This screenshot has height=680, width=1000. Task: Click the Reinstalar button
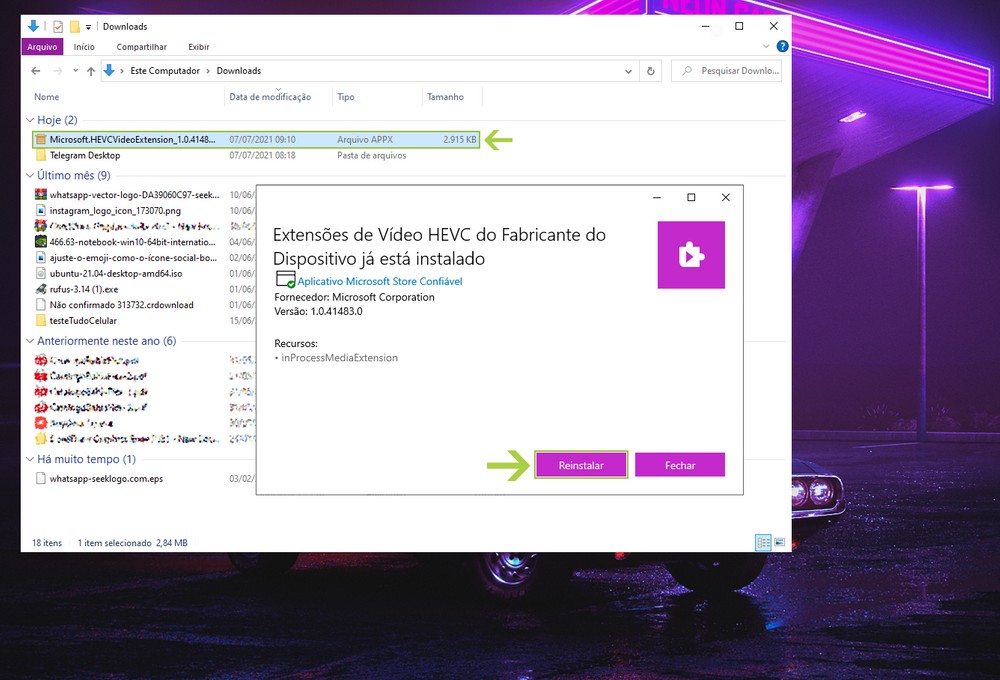point(581,465)
